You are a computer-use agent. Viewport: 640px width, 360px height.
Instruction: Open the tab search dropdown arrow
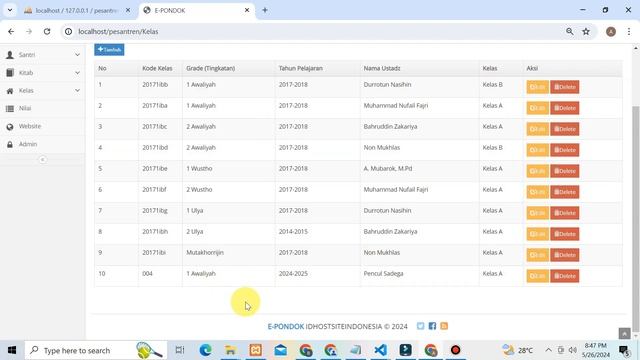point(10,10)
